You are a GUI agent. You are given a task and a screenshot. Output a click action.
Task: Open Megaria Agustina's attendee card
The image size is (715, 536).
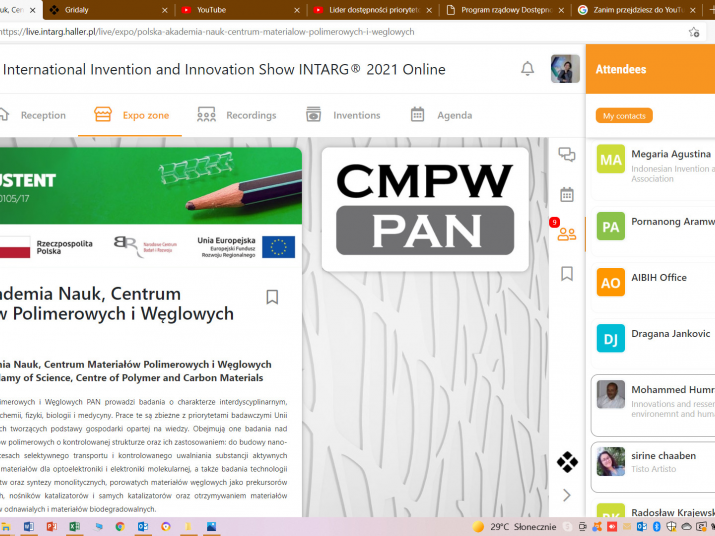[654, 160]
